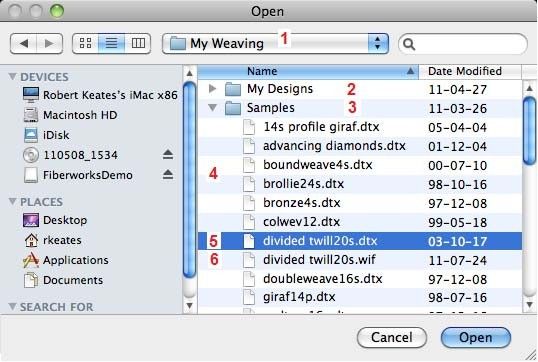Click the Cancel button
538x362 pixels.
pyautogui.click(x=392, y=337)
